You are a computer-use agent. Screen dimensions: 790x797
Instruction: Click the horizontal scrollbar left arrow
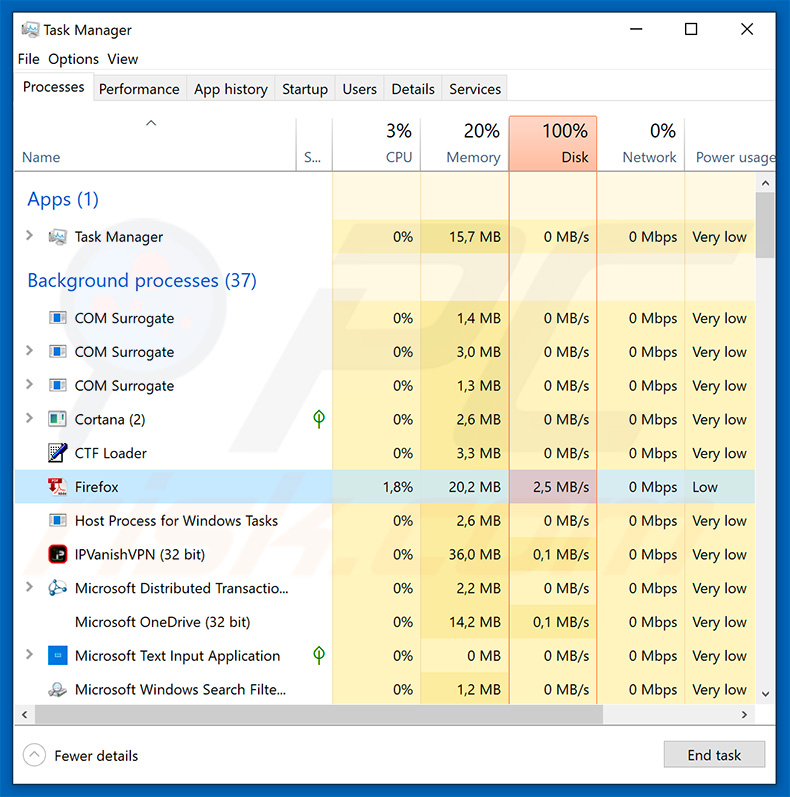point(24,714)
